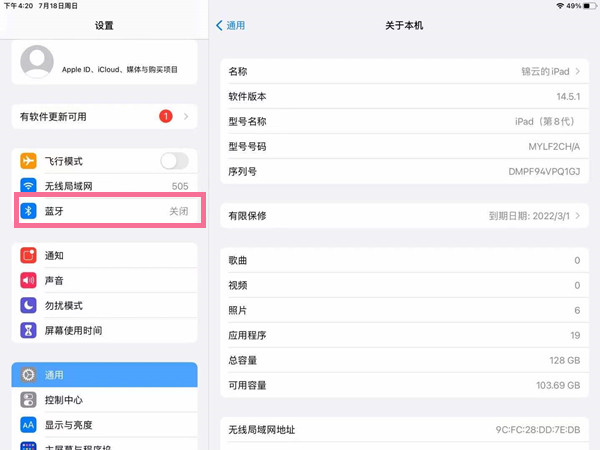Click the Airplane Mode orange icon
This screenshot has height=450, width=600.
(28, 161)
